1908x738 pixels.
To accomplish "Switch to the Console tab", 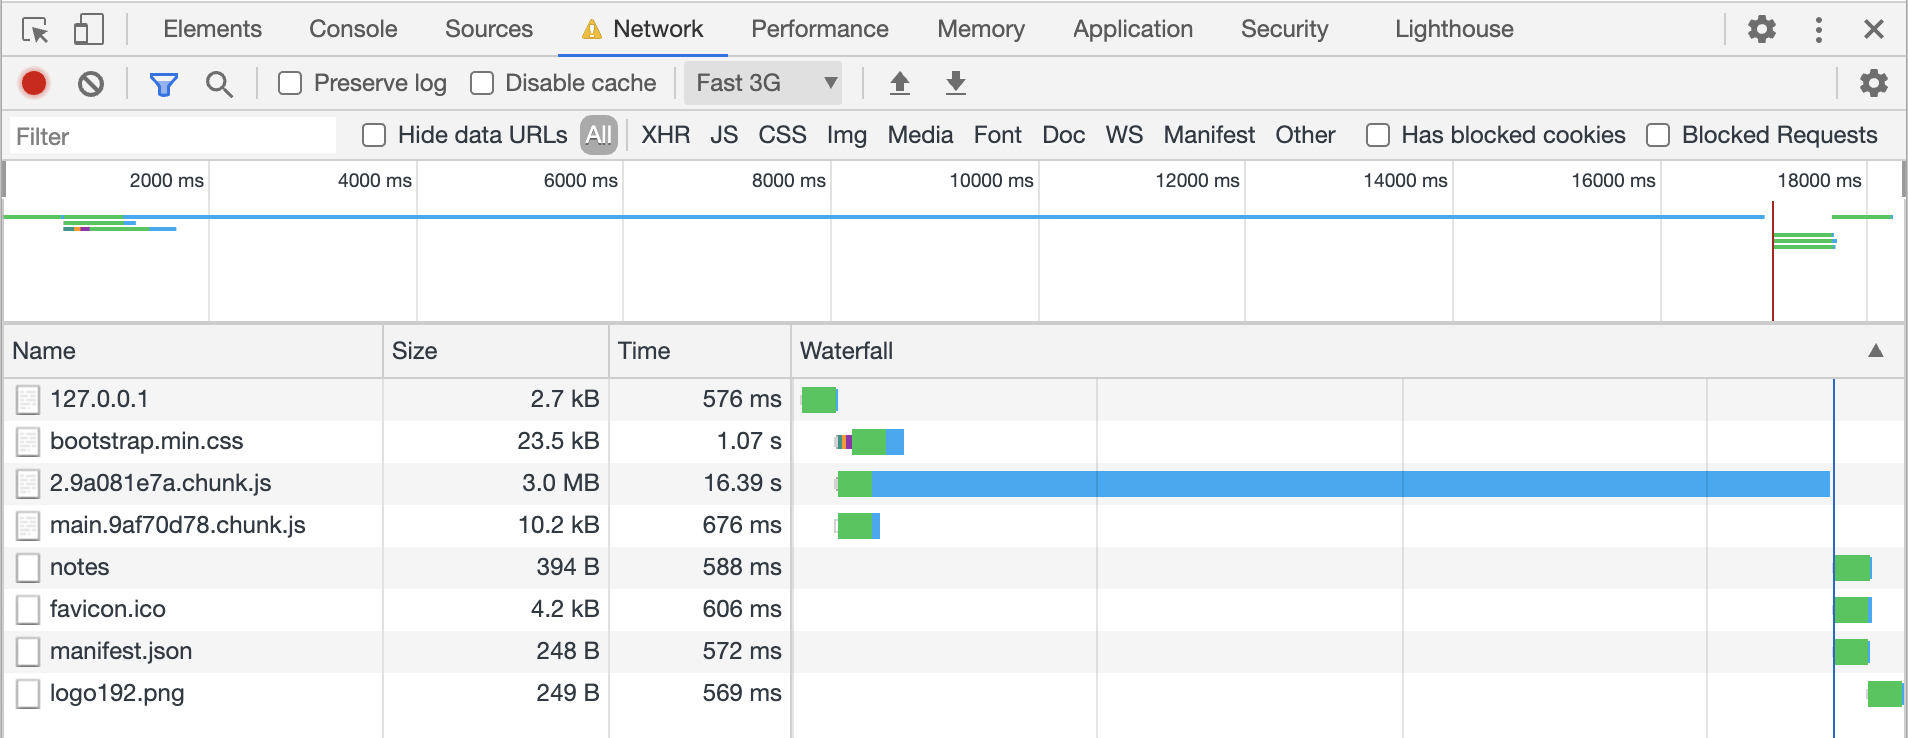I will click(353, 29).
